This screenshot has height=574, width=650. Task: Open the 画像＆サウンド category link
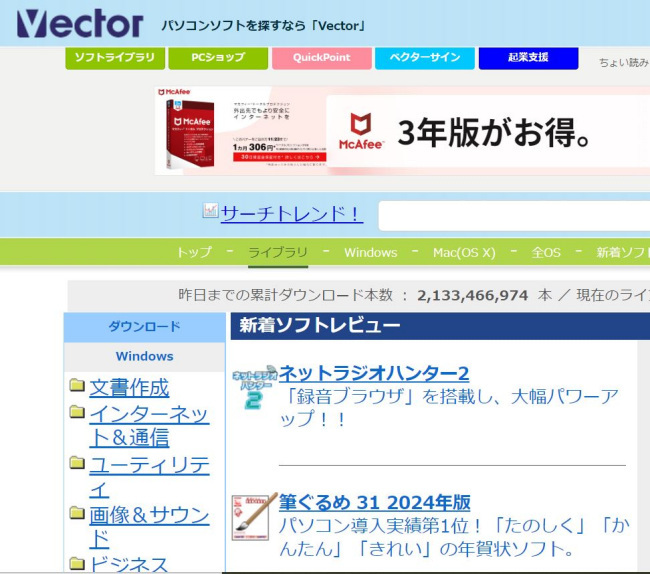[x=149, y=527]
